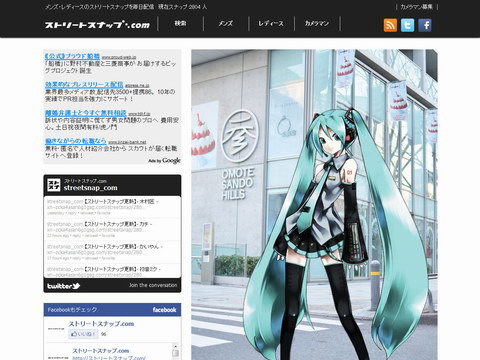Click the header tagline showing the snap count
This screenshot has width=480, height=360.
[126, 7]
